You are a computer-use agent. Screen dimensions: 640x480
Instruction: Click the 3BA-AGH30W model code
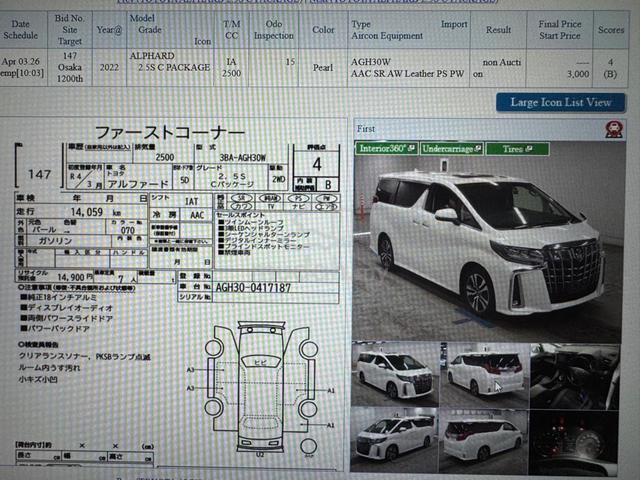pos(242,158)
